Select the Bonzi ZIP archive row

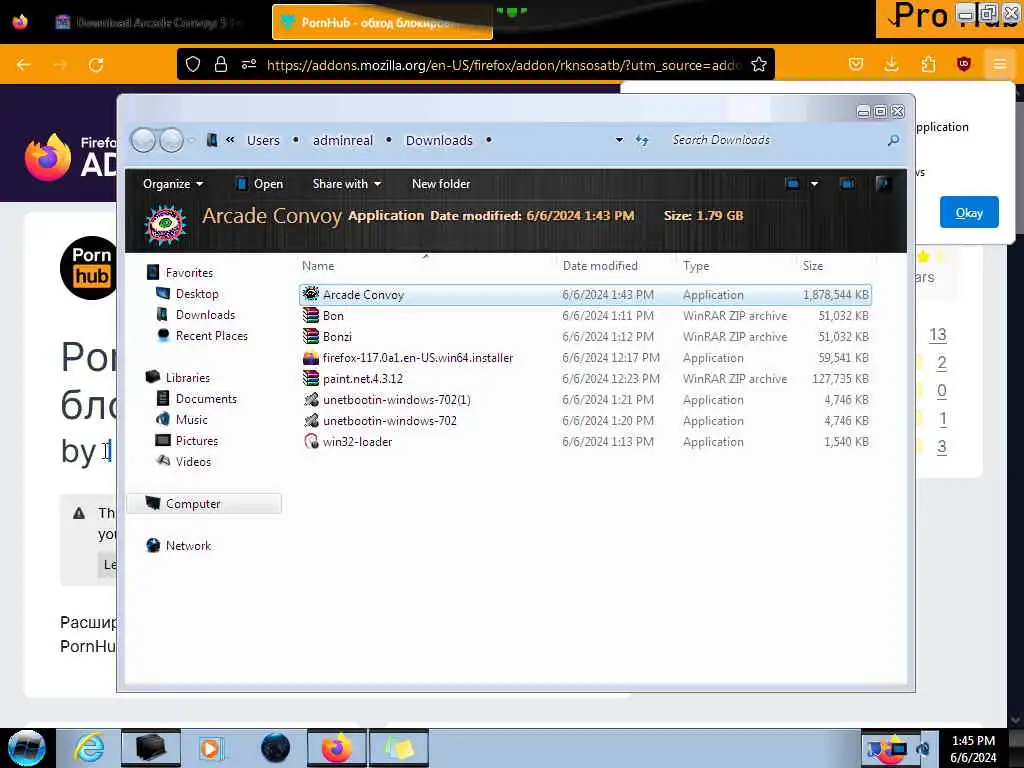click(x=586, y=336)
